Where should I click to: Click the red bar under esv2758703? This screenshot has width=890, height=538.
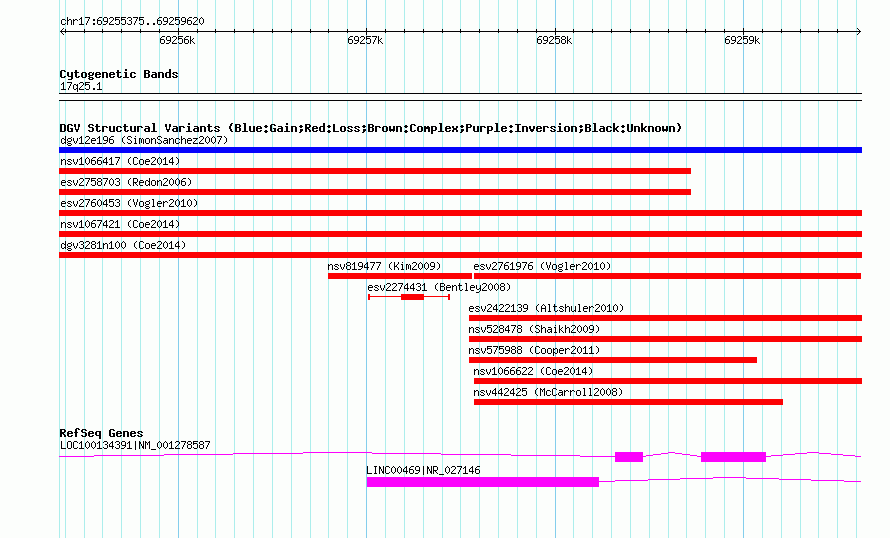tap(375, 192)
